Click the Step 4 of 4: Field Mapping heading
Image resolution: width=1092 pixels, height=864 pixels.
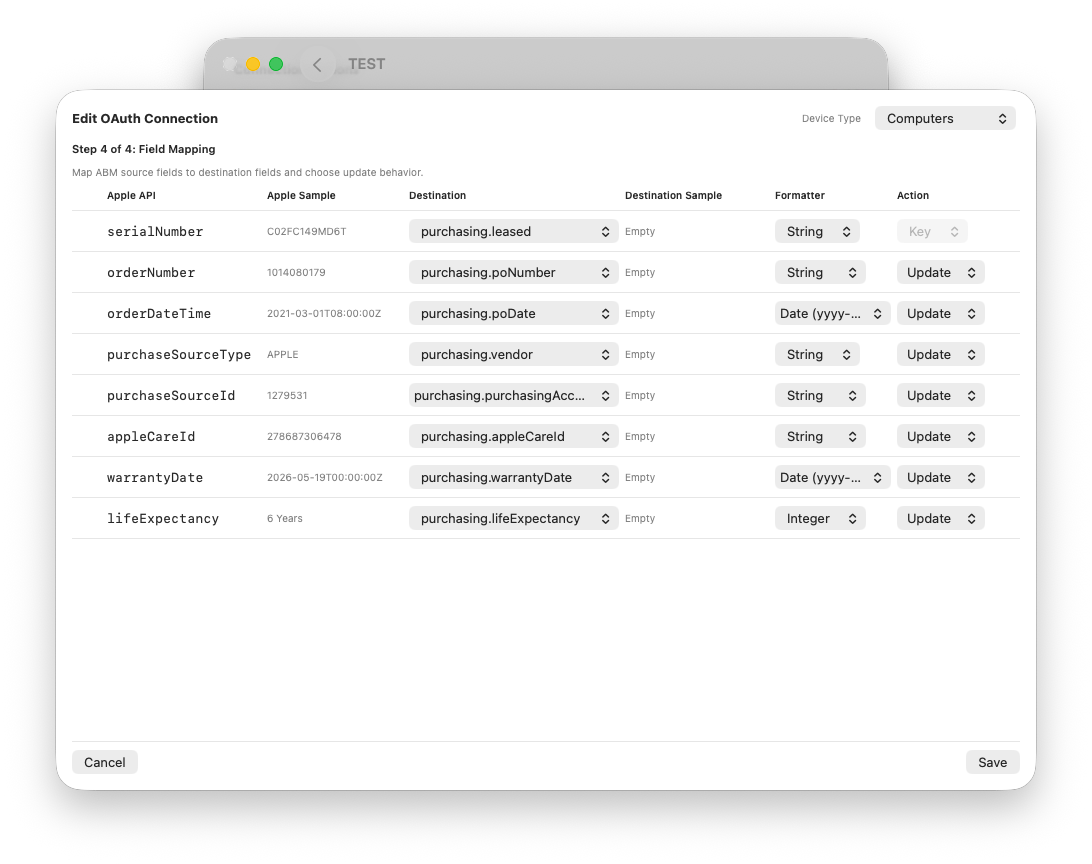point(143,149)
